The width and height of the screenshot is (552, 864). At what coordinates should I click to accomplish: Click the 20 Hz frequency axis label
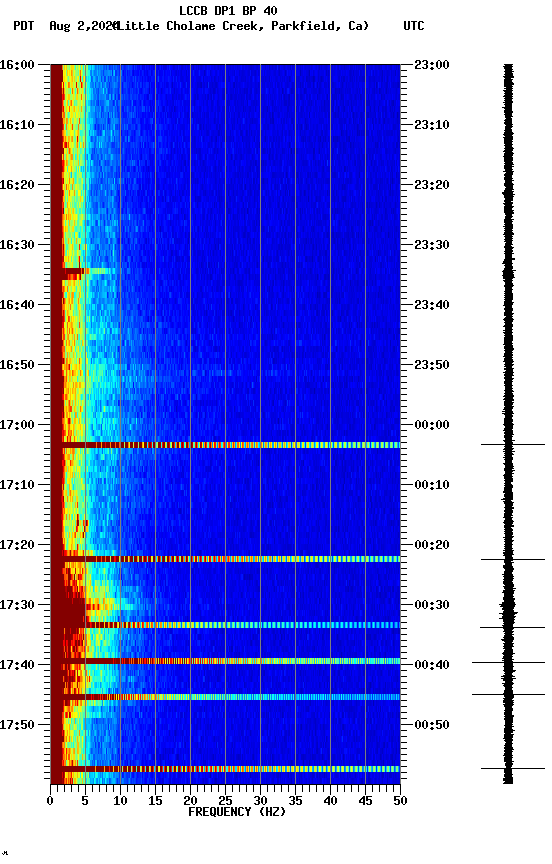point(190,801)
